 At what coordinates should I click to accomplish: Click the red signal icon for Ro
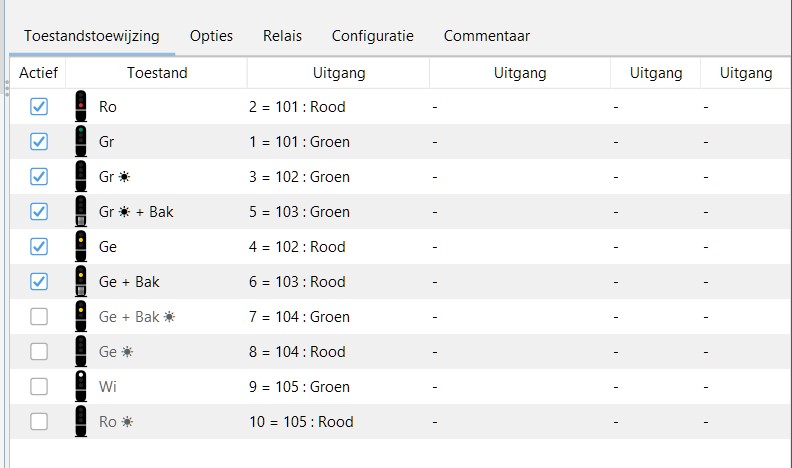point(81,107)
